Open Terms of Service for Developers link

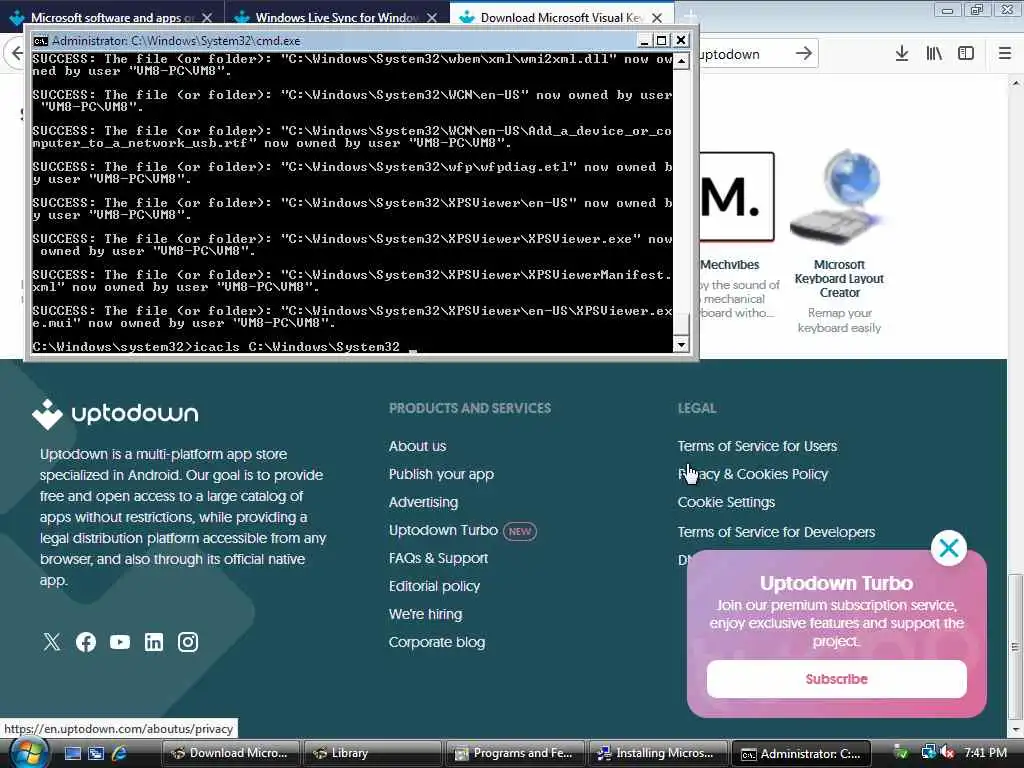point(776,532)
